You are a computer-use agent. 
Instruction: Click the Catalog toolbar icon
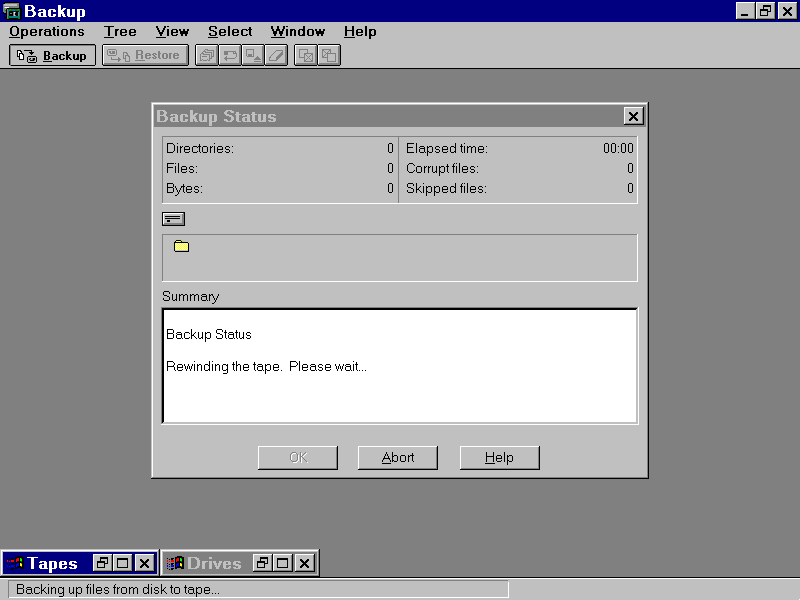point(207,56)
